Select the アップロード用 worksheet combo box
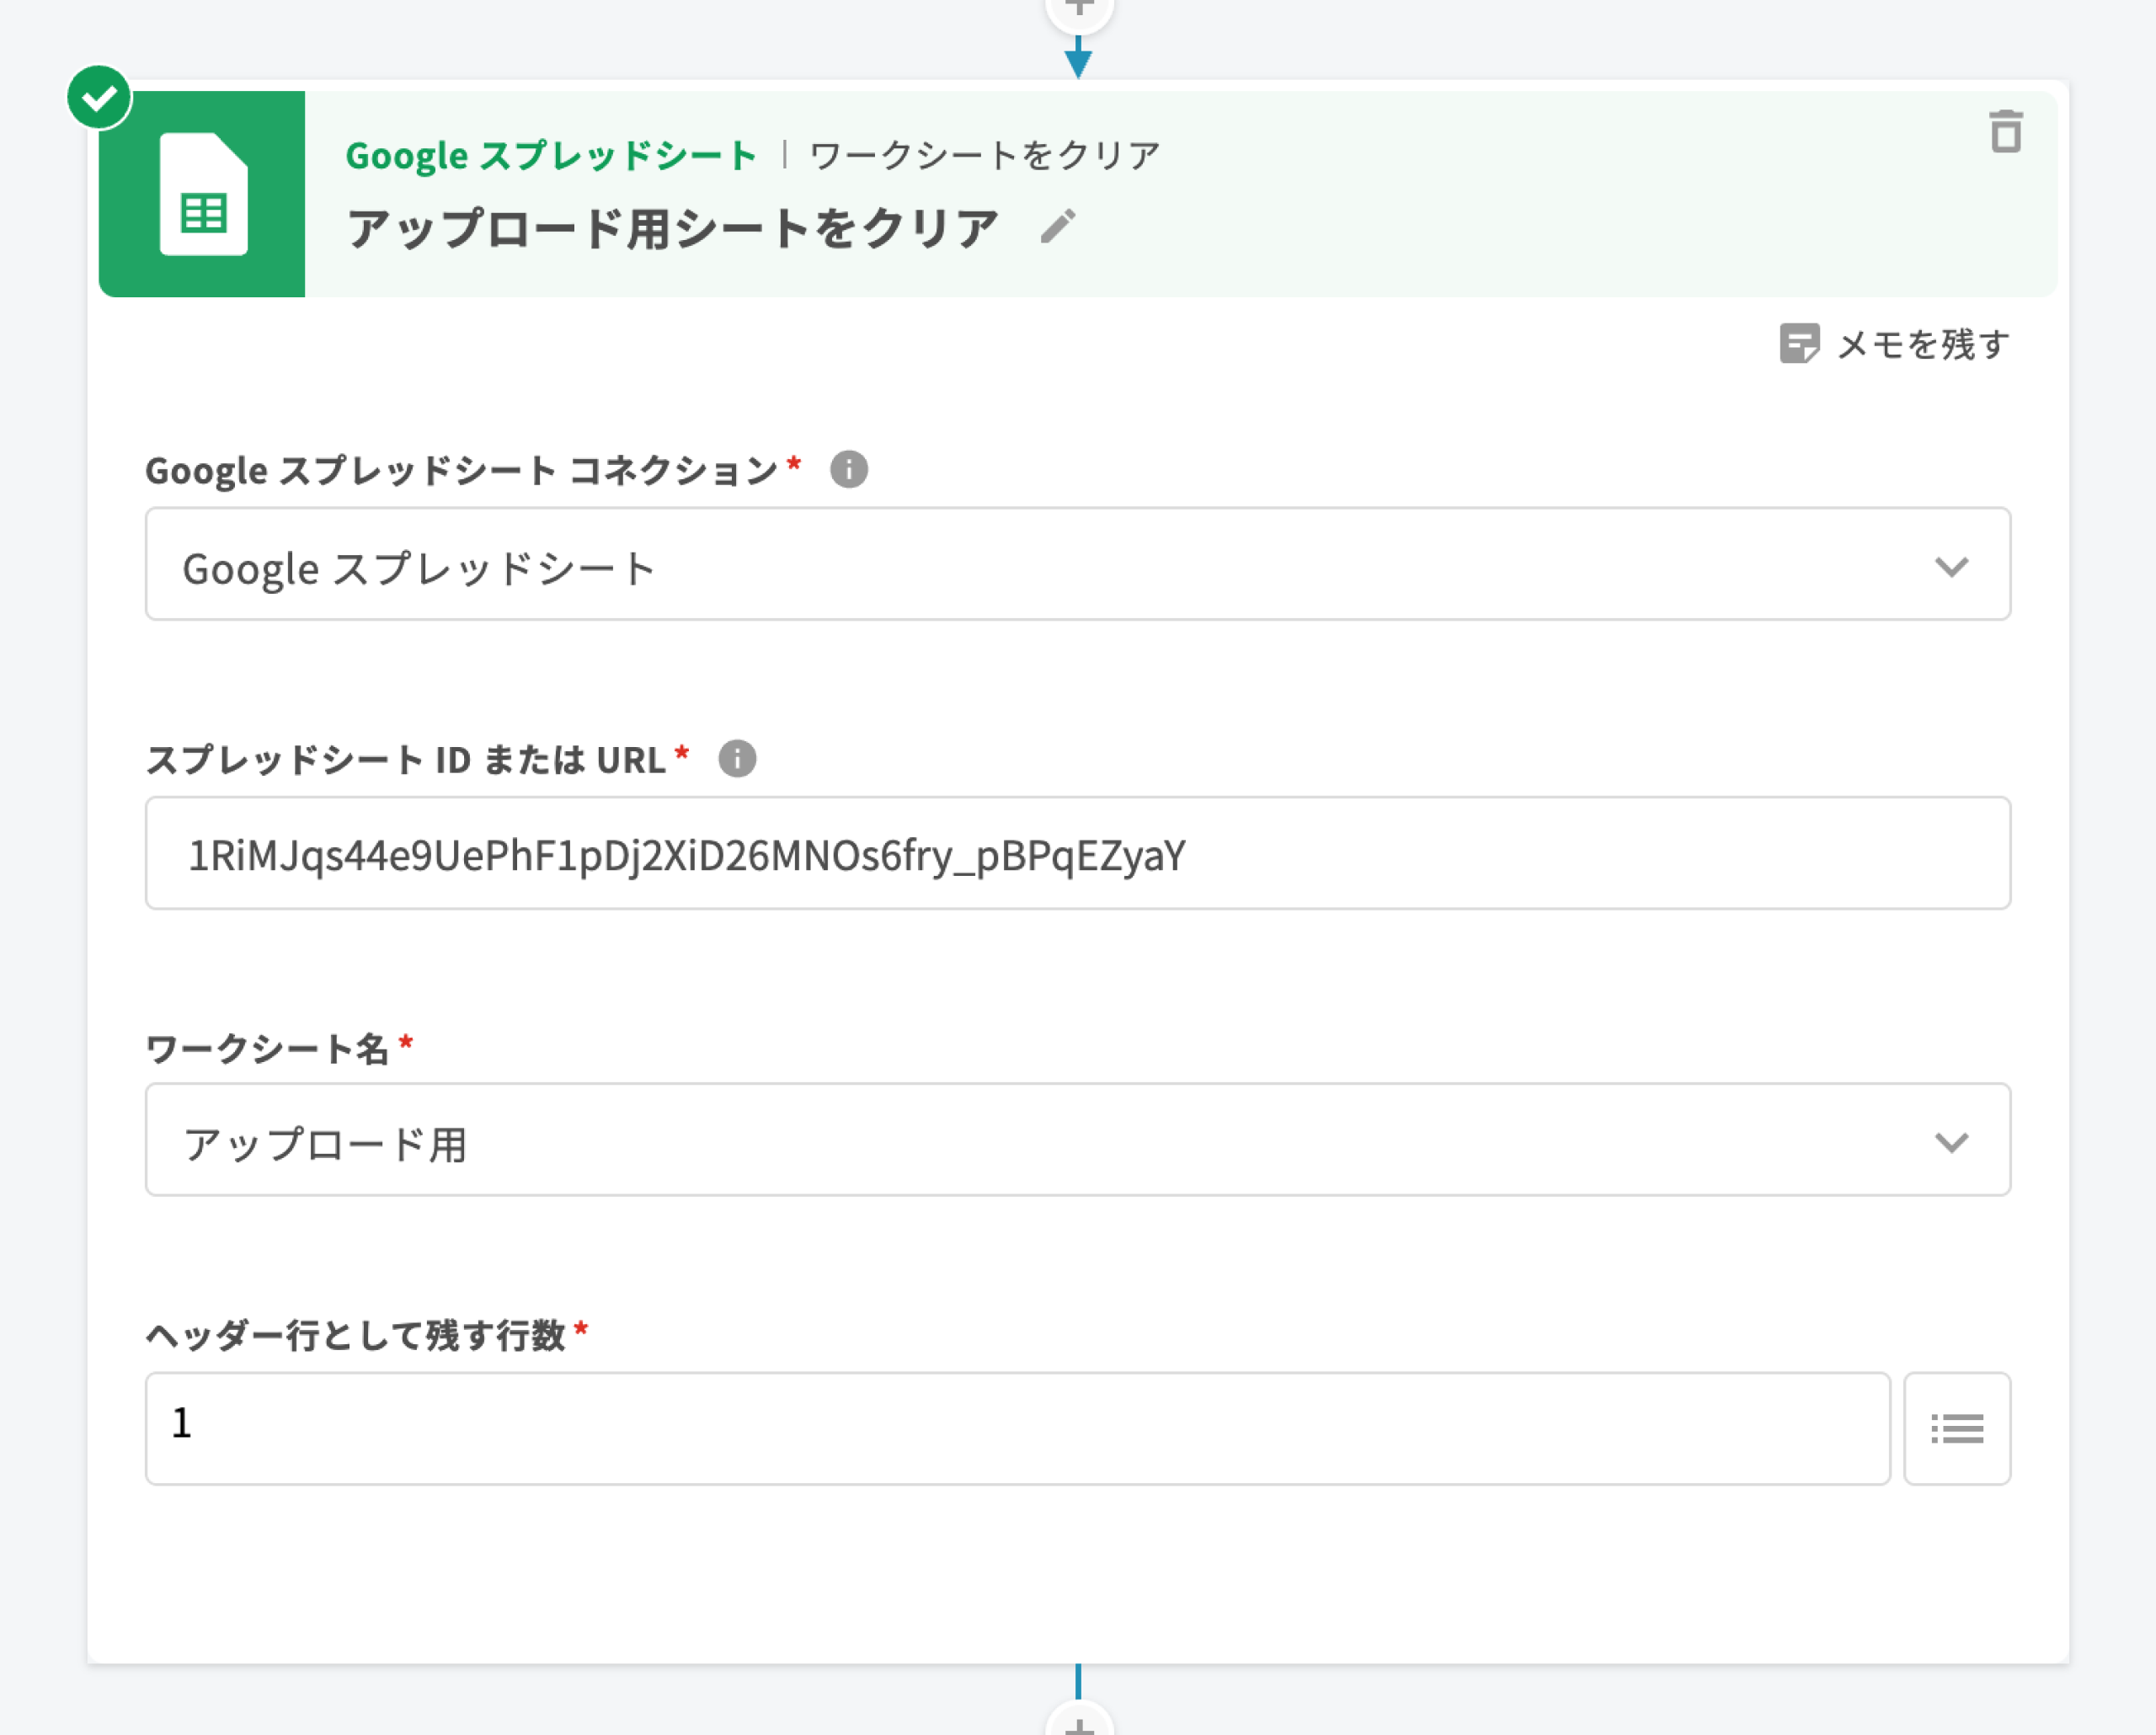2156x1735 pixels. [x=1000, y=1141]
